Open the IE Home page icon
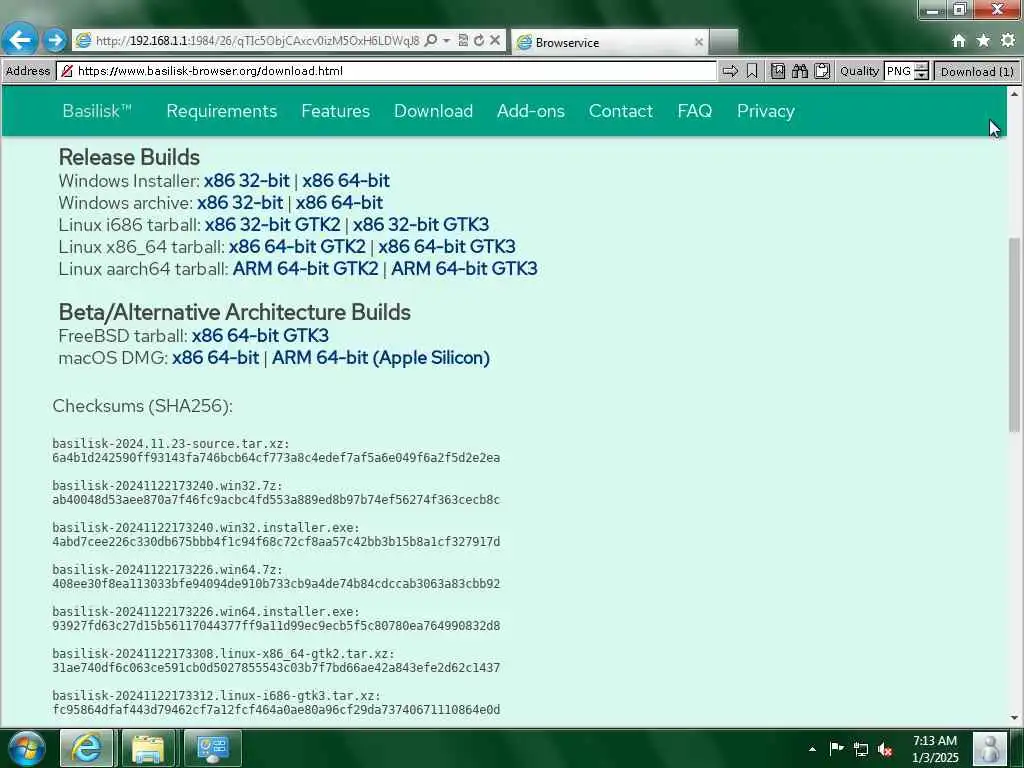 (x=959, y=40)
